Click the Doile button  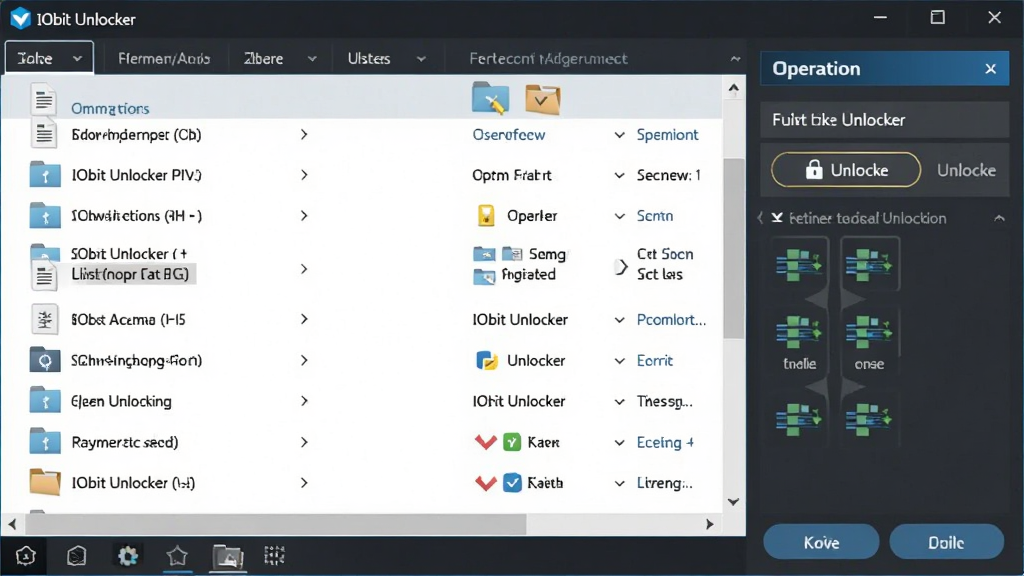click(x=946, y=542)
